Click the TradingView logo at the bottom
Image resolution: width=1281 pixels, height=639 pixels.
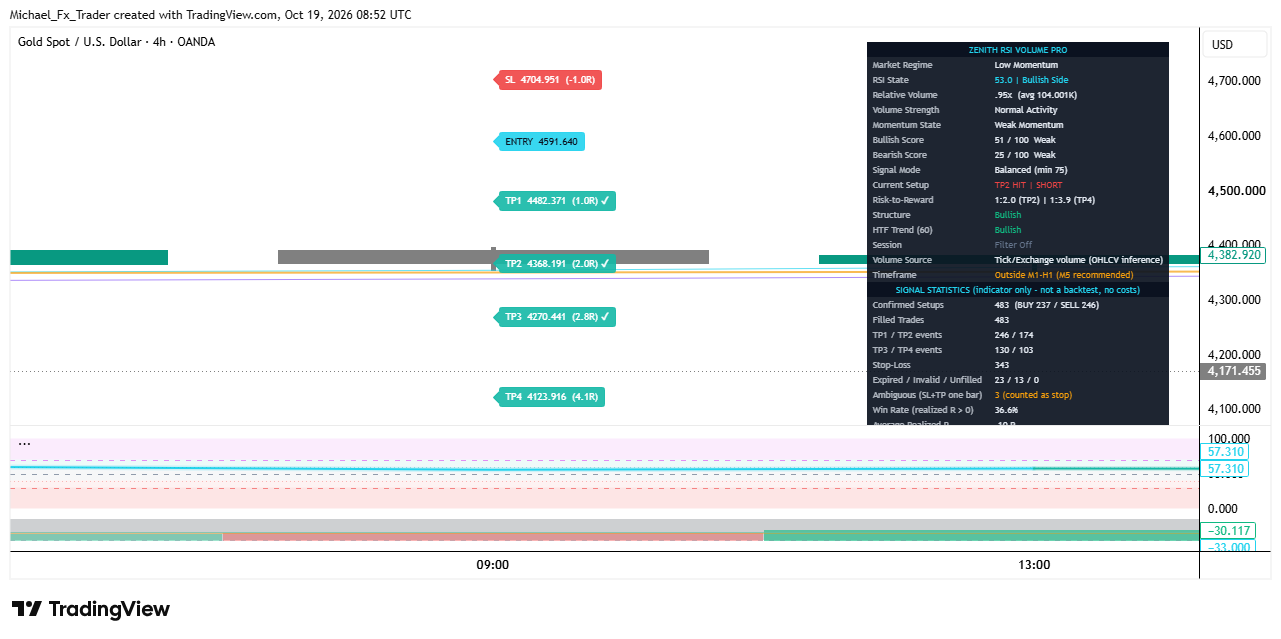91,609
